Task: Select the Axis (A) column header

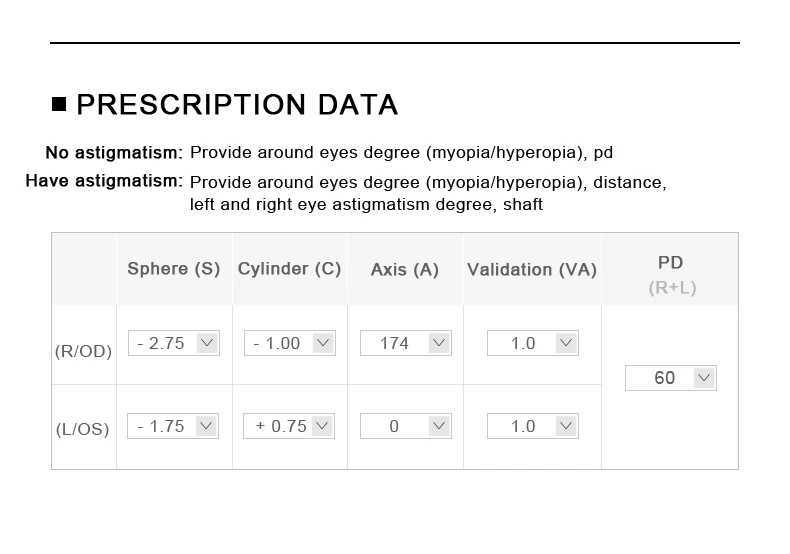Action: [405, 270]
